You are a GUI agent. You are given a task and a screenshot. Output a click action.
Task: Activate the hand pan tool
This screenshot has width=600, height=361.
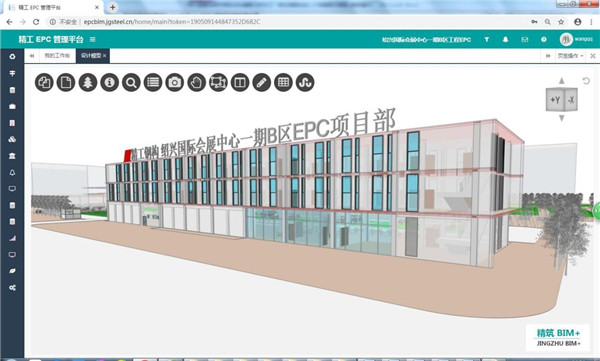[x=197, y=82]
